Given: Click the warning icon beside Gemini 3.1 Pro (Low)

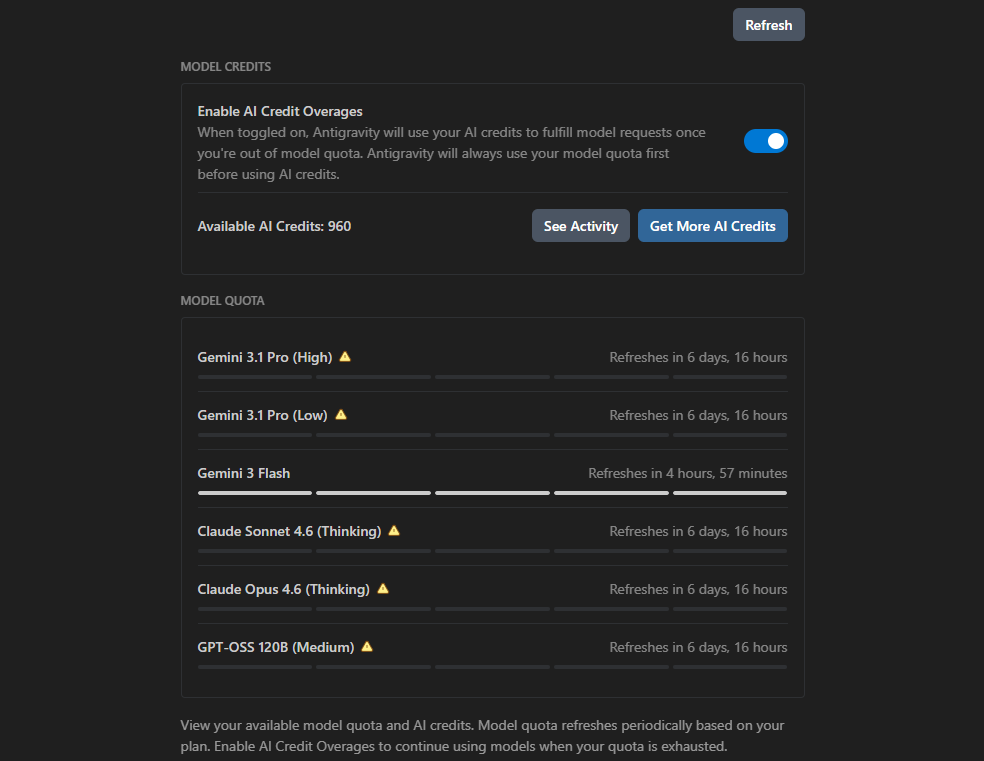Looking at the screenshot, I should click(x=341, y=415).
